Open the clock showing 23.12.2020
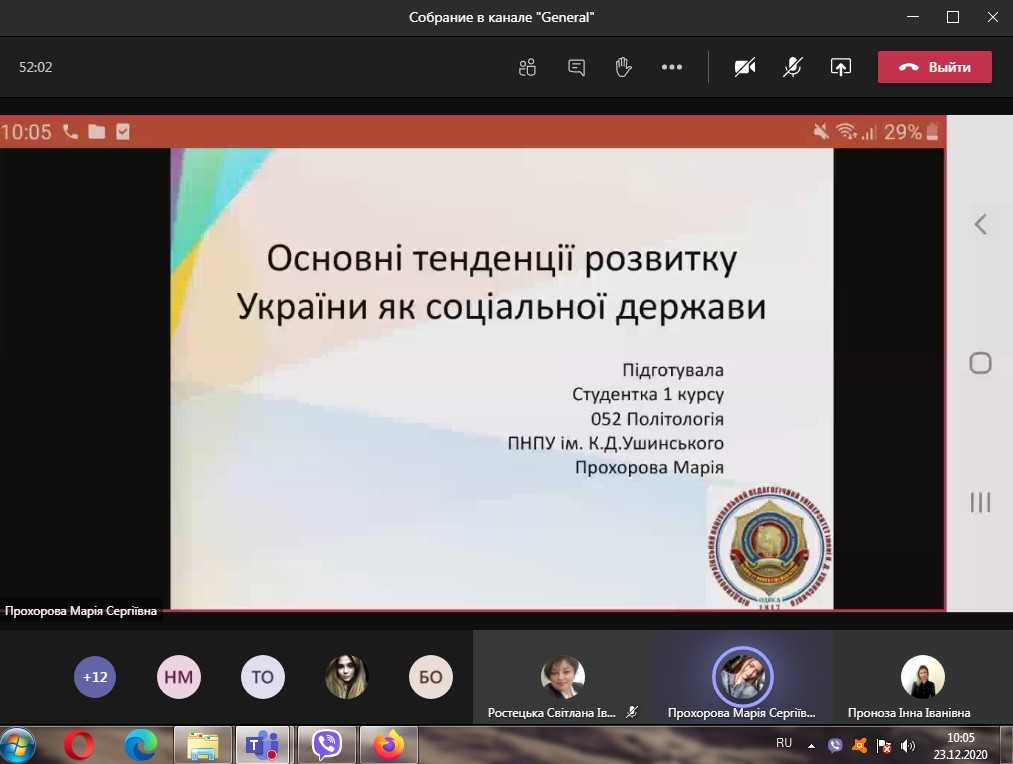The width and height of the screenshot is (1013, 764). click(x=960, y=746)
